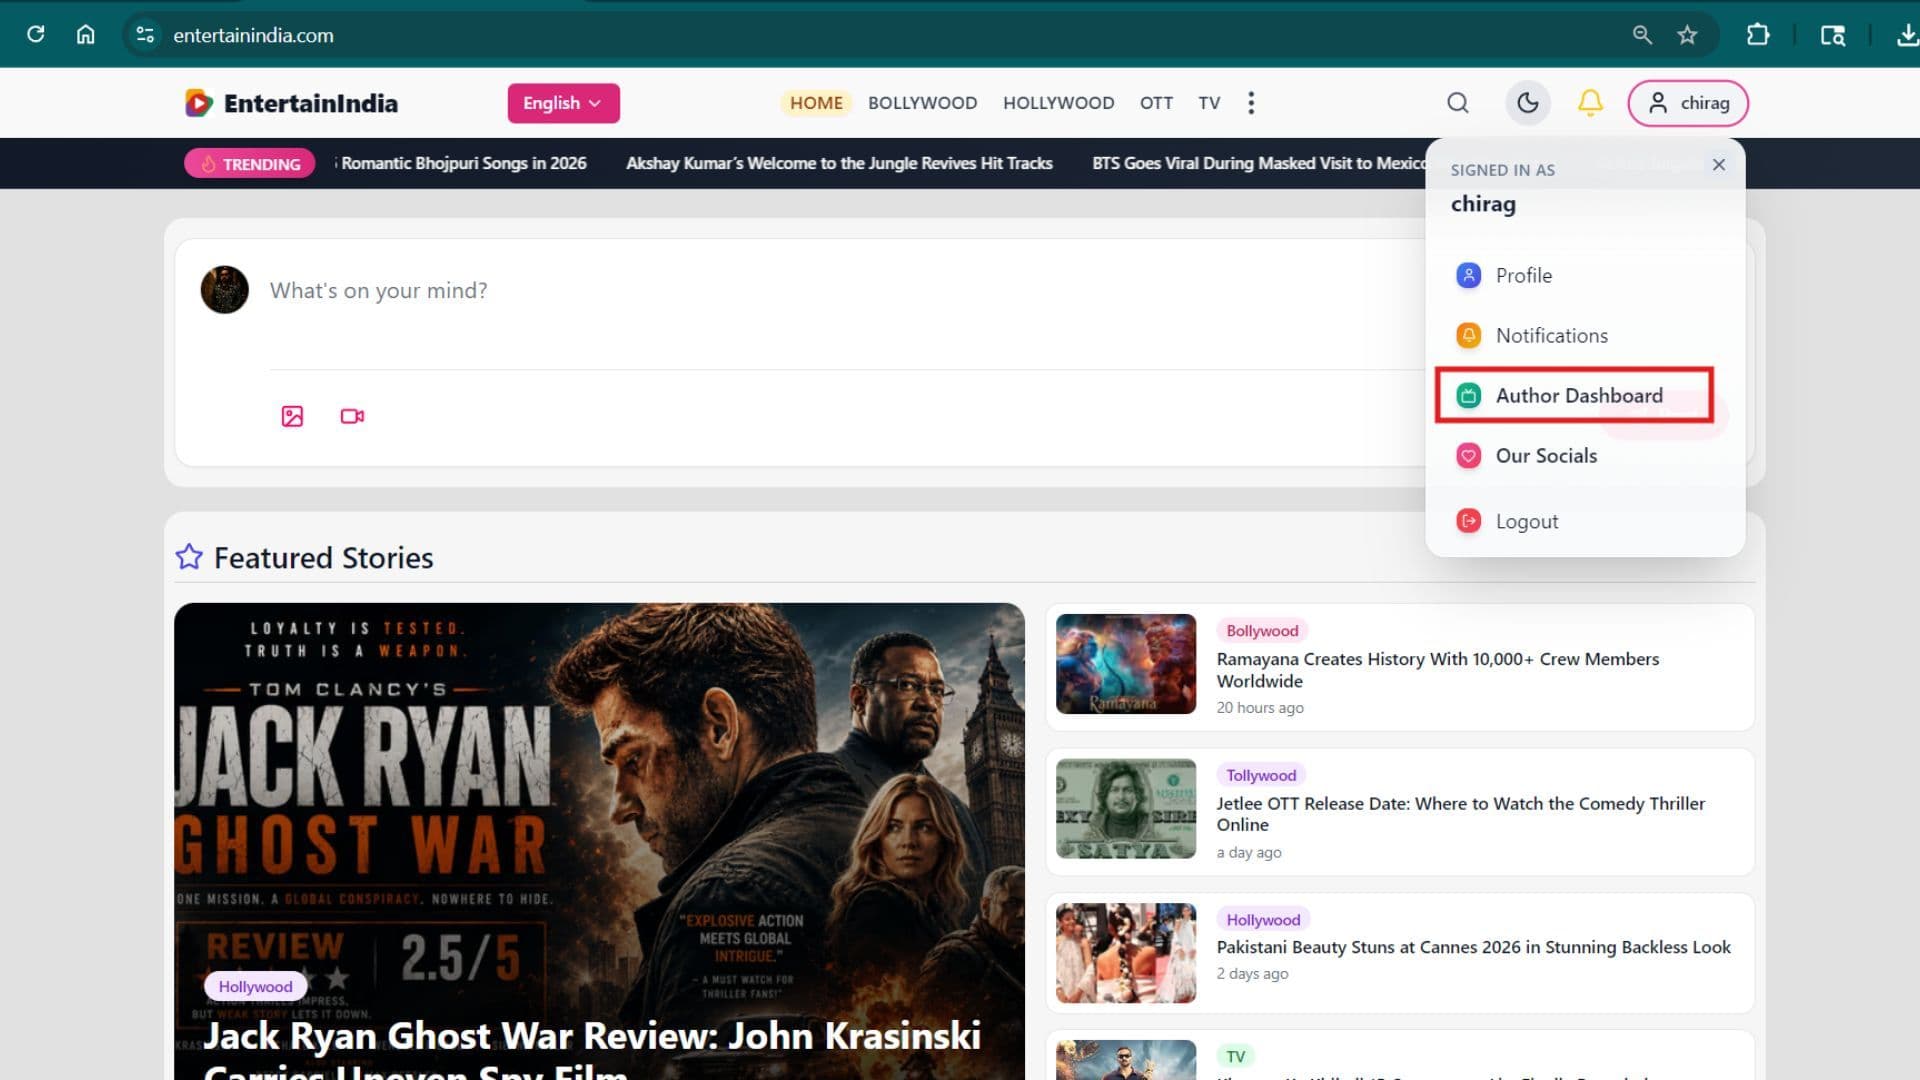The height and width of the screenshot is (1080, 1920).
Task: Click the Tollywood category tag
Action: point(1261,775)
